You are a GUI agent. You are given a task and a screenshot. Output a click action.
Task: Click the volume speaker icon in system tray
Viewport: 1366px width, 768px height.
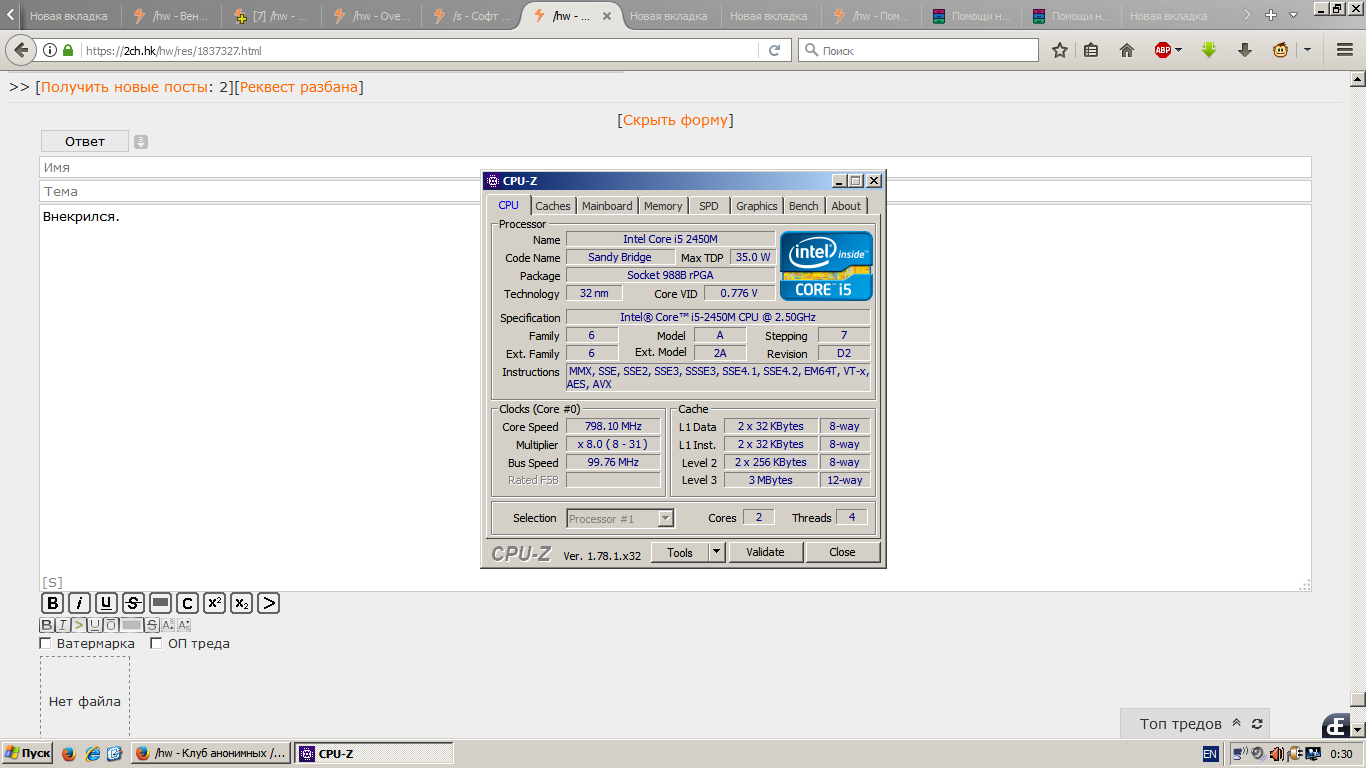(x=1257, y=753)
